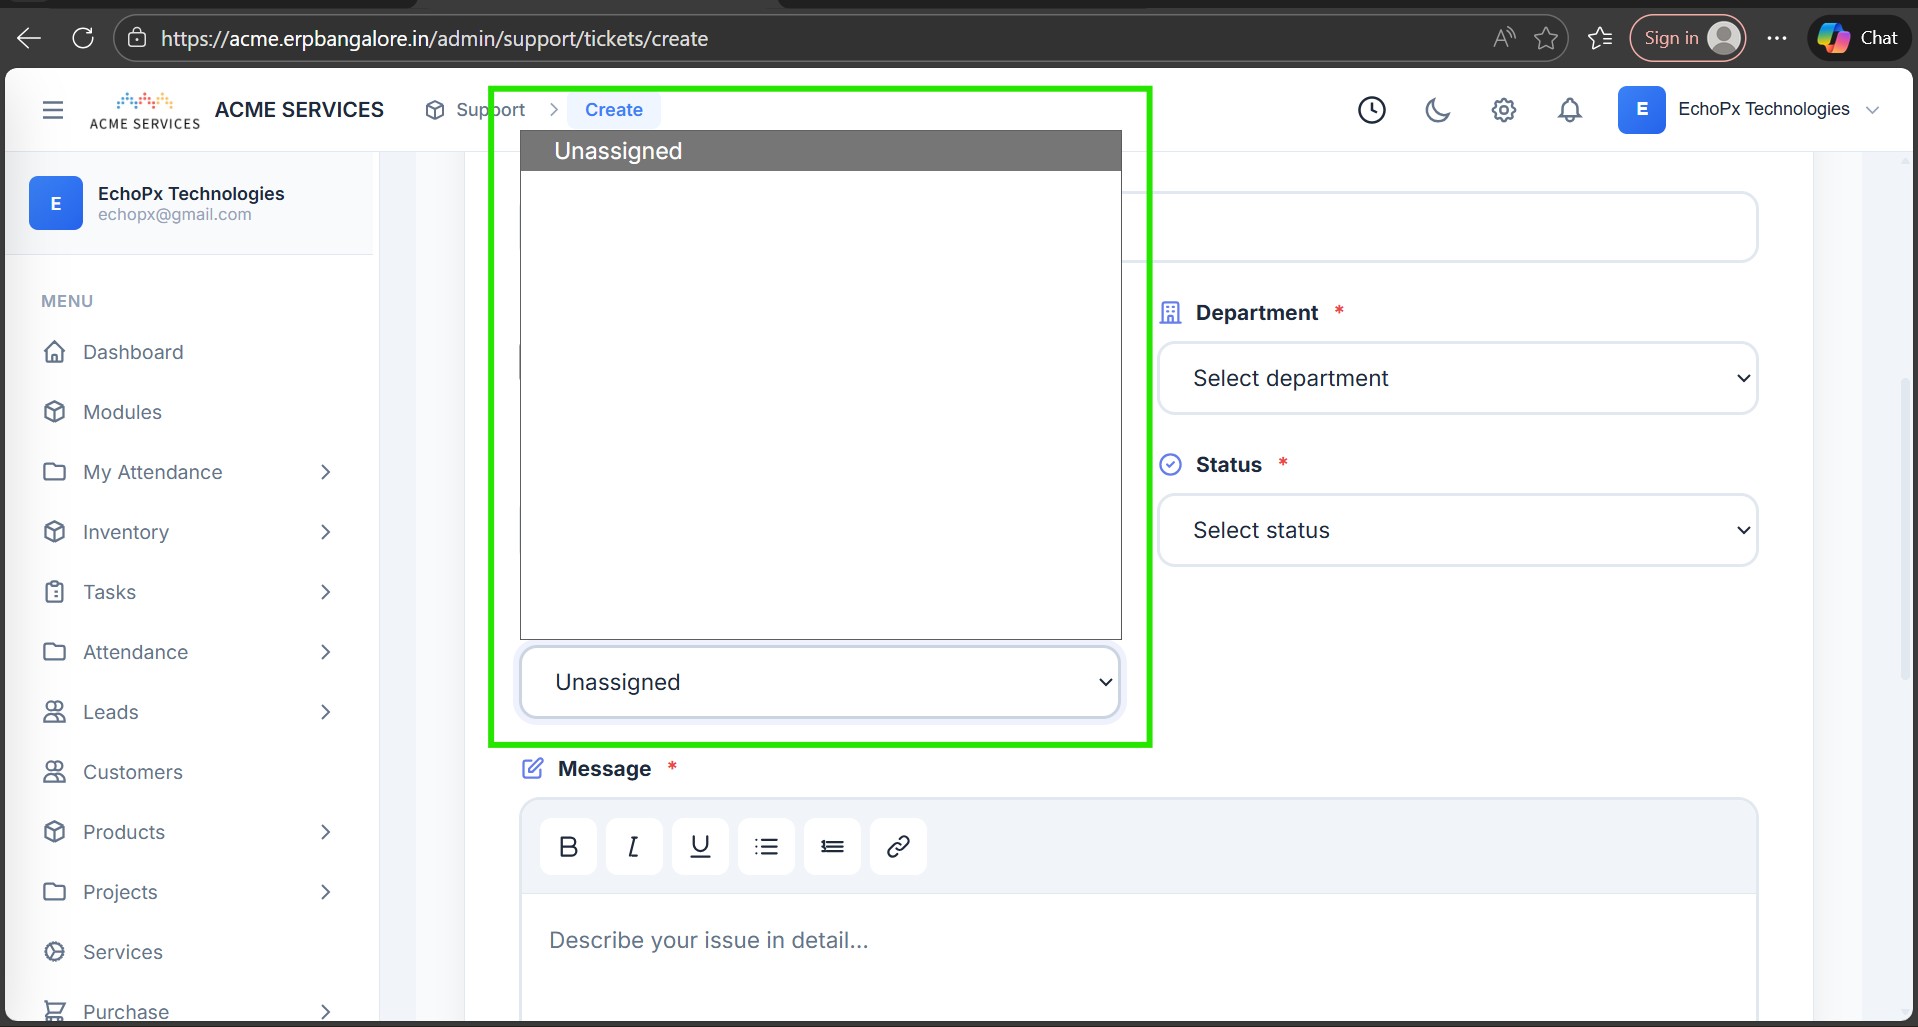
Task: Open the Select department dropdown
Action: [x=1457, y=379]
